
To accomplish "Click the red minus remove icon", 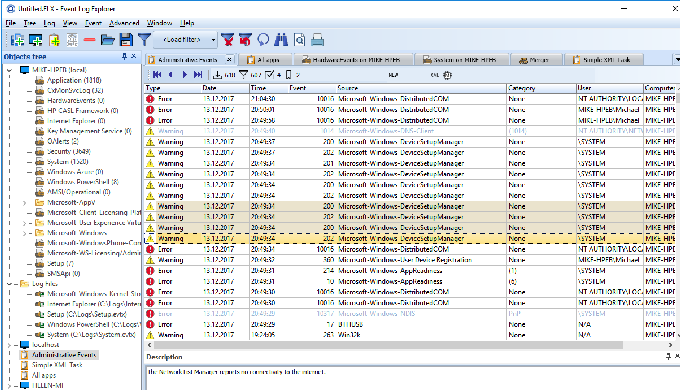I will (x=89, y=40).
